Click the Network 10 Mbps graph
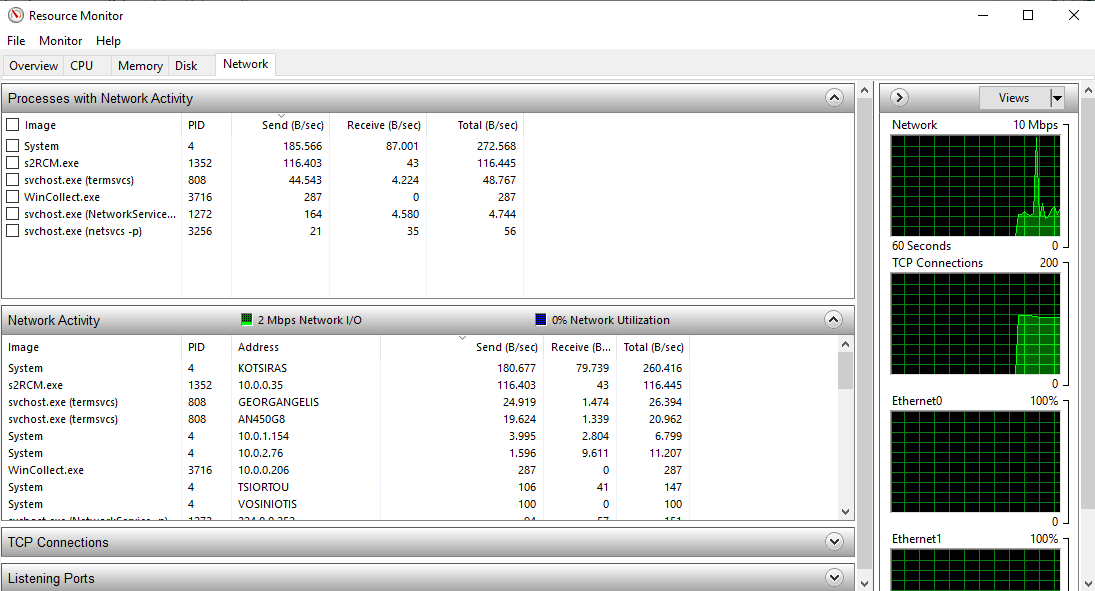This screenshot has height=591, width=1095. [976, 186]
